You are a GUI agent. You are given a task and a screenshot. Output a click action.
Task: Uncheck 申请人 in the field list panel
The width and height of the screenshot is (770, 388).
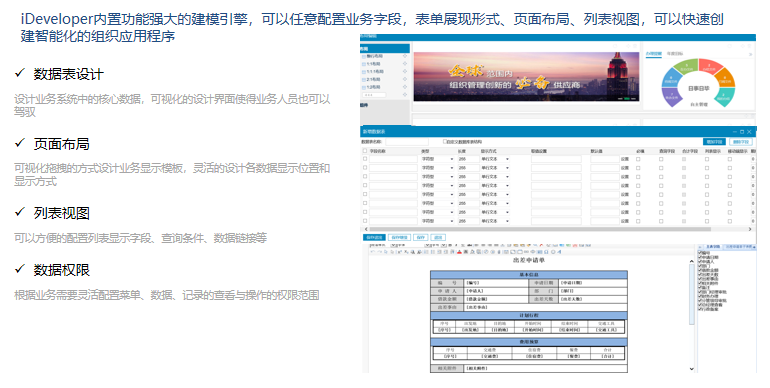tap(700, 262)
